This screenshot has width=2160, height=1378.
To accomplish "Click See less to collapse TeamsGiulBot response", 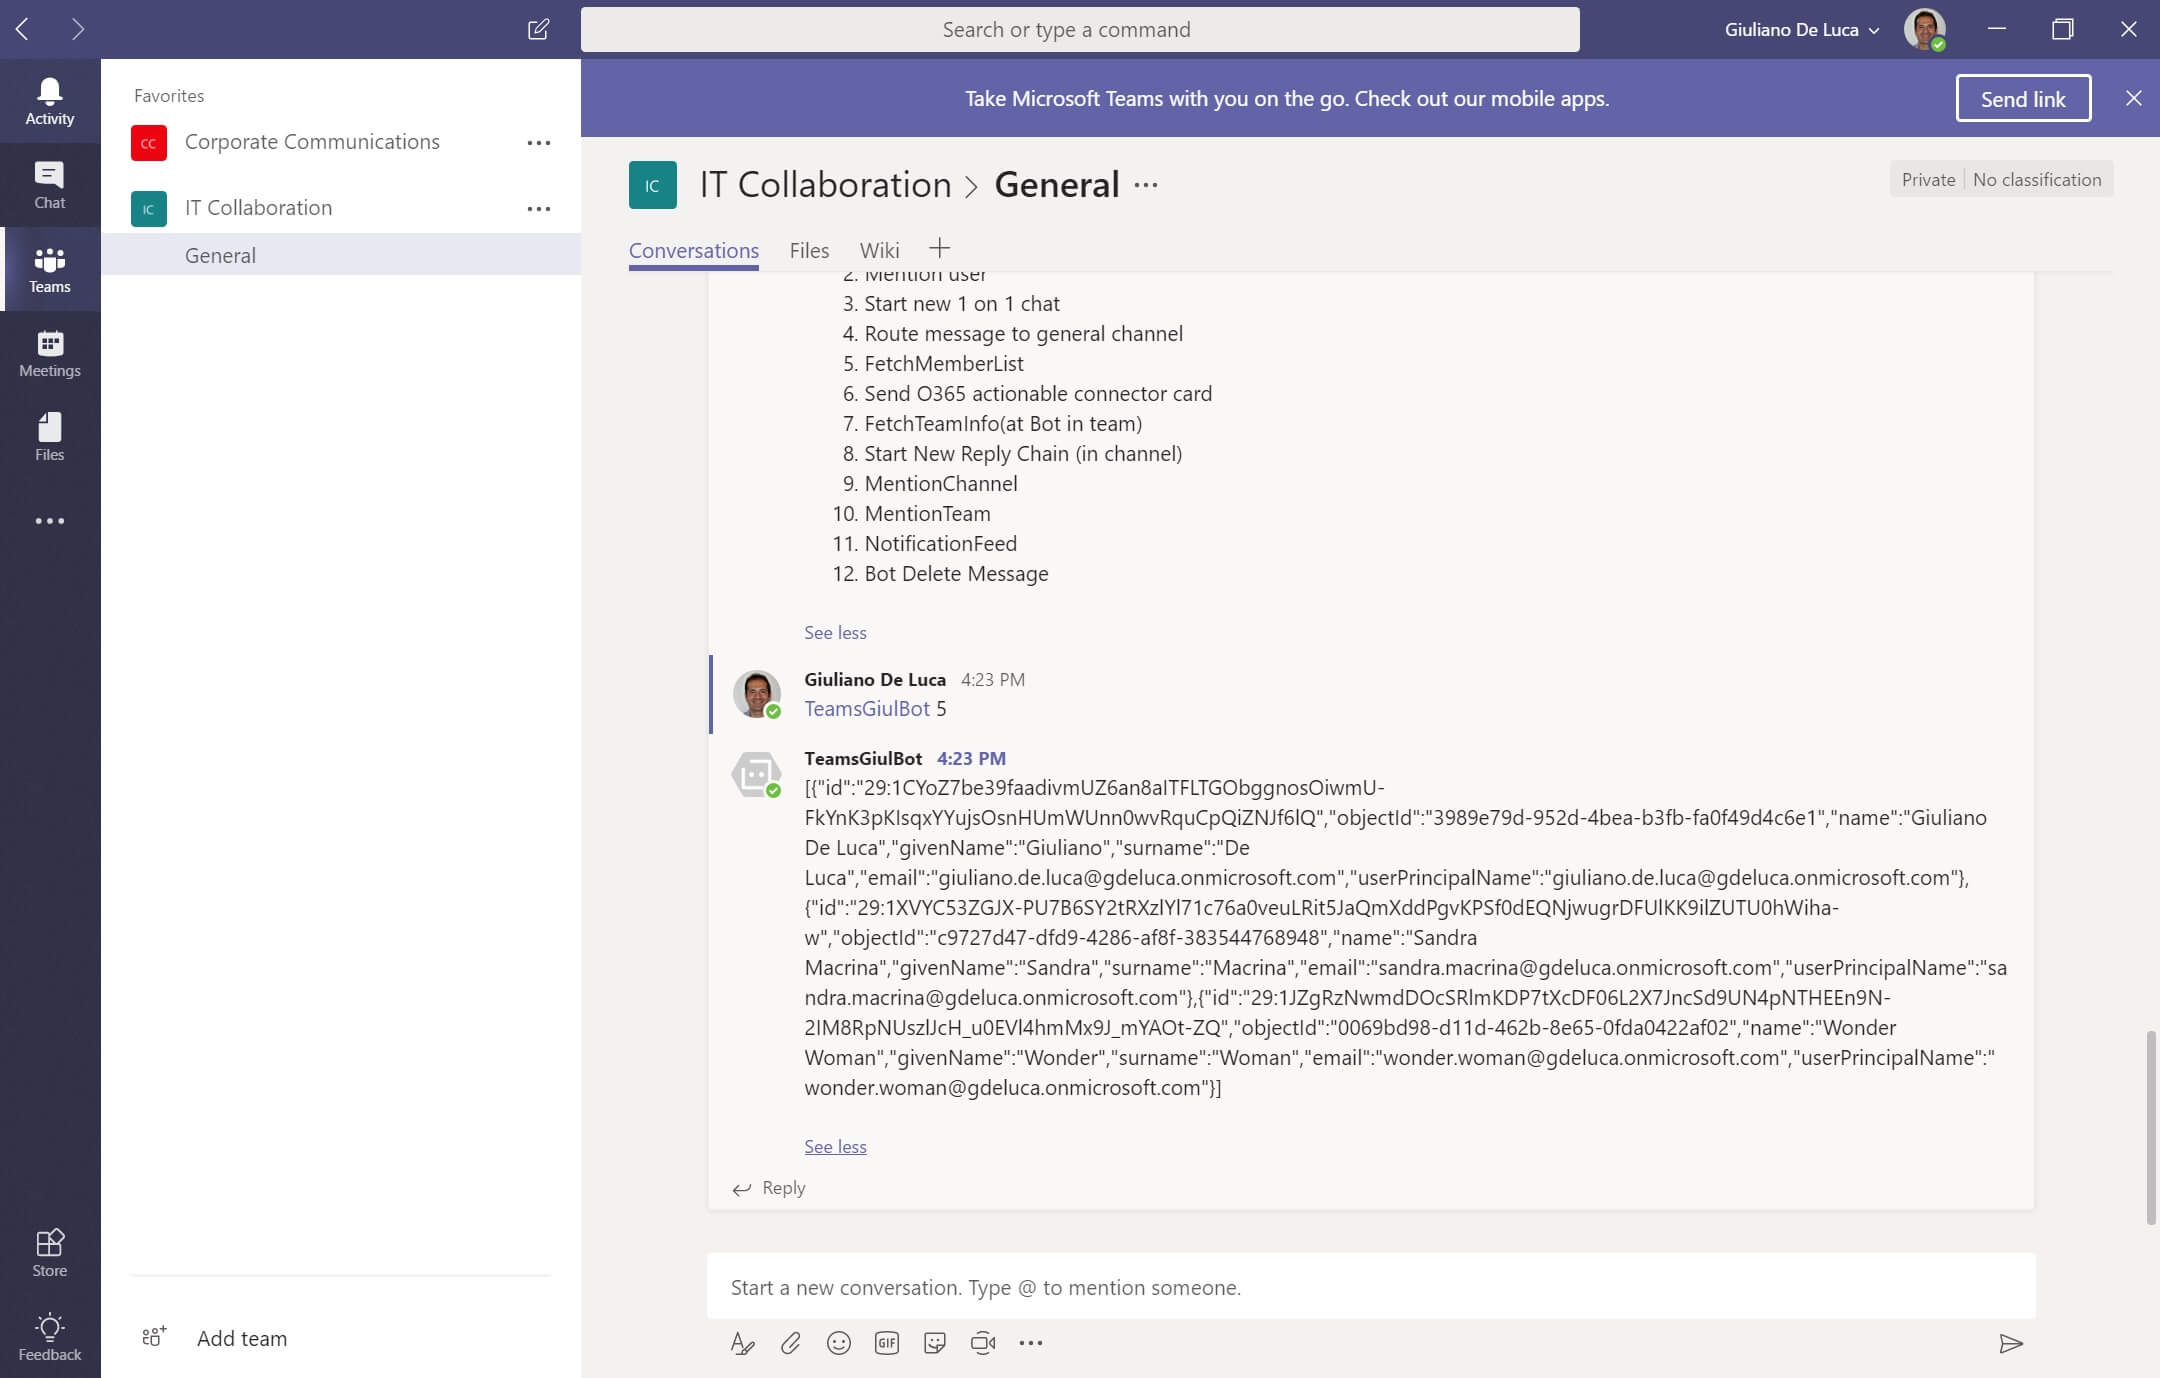I will pos(834,1145).
